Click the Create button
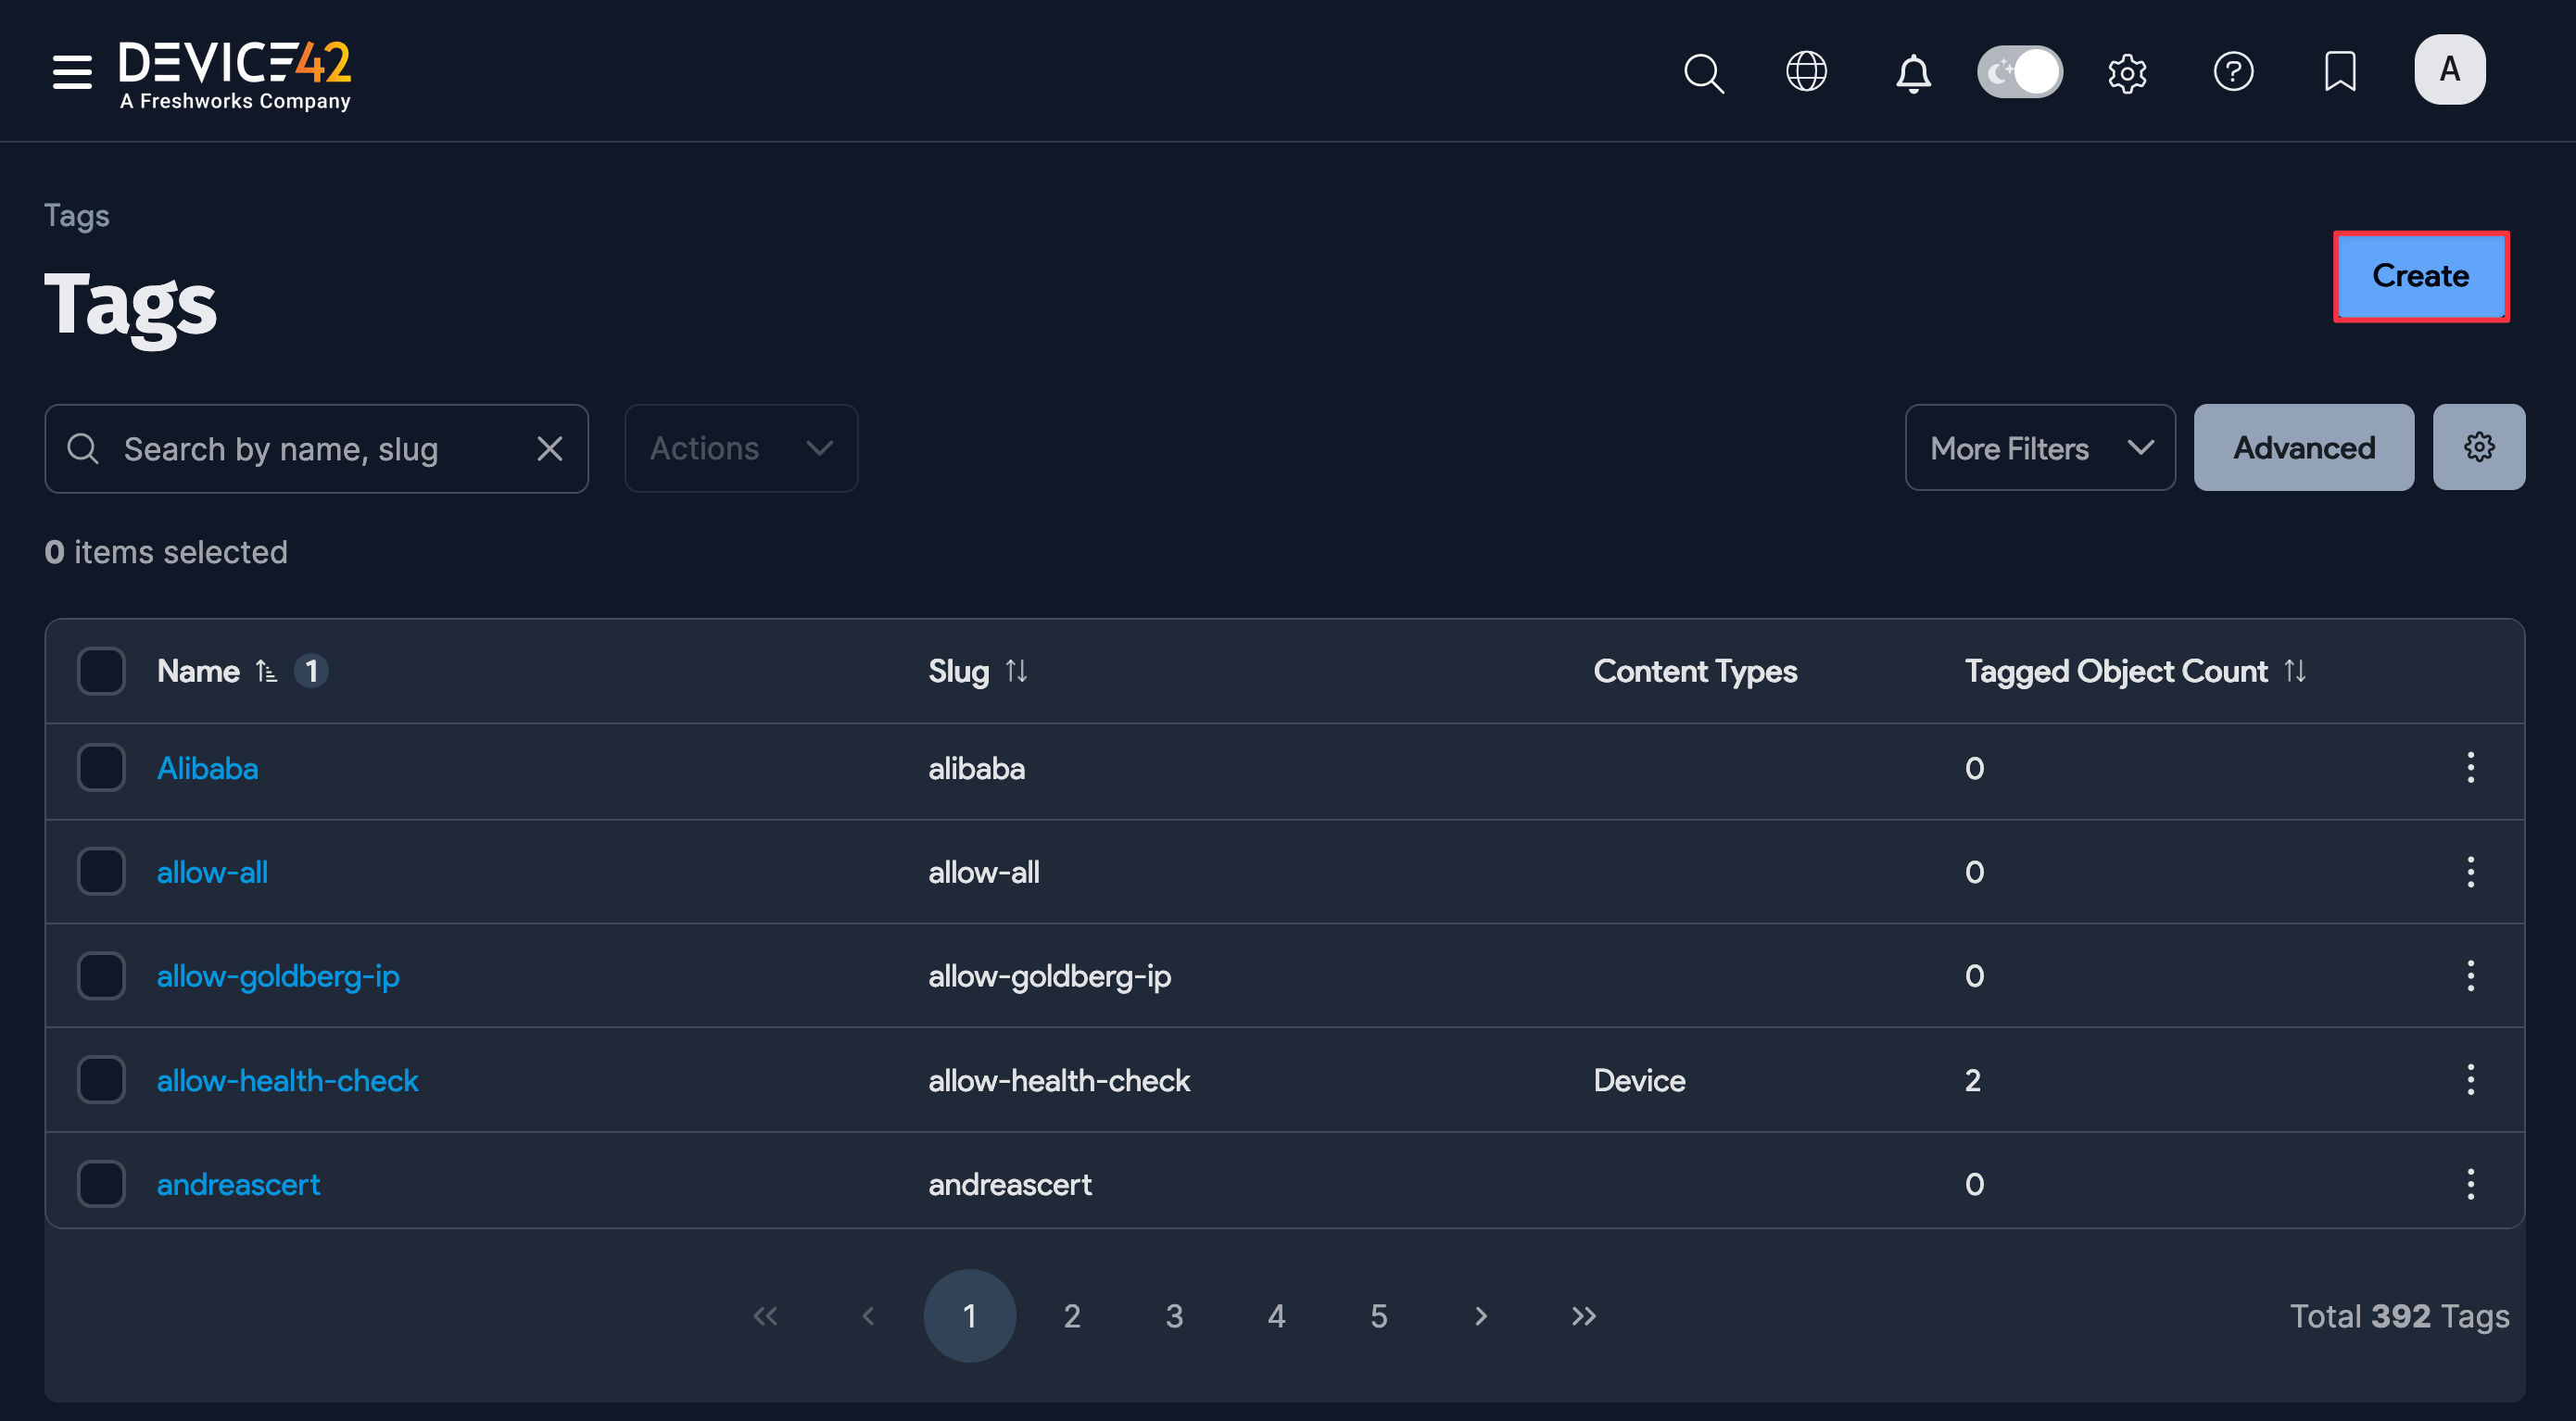The image size is (2576, 1421). click(x=2420, y=276)
